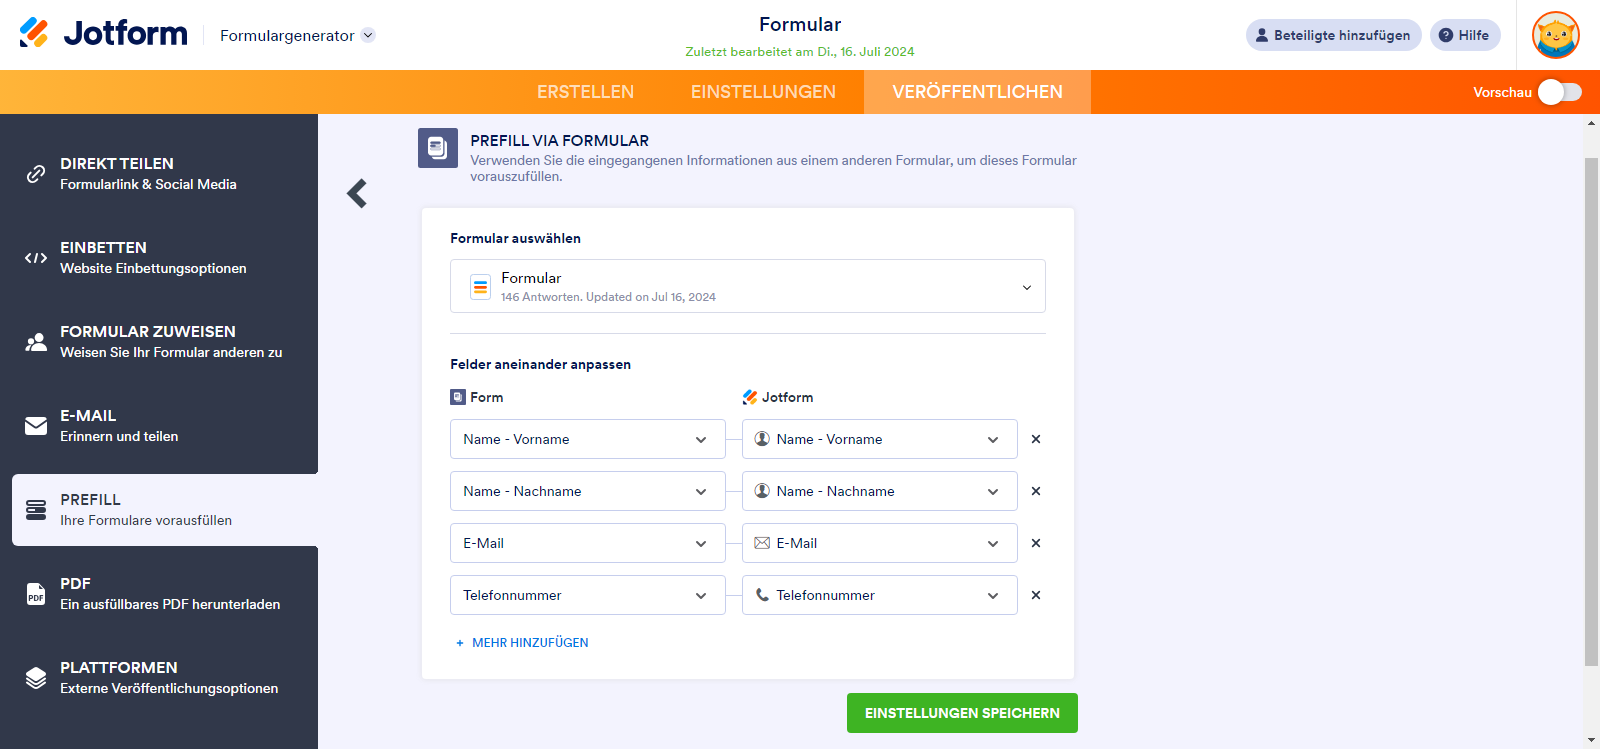Expand the Formular auswählen dropdown
Viewport: 1600px width, 749px height.
point(748,287)
